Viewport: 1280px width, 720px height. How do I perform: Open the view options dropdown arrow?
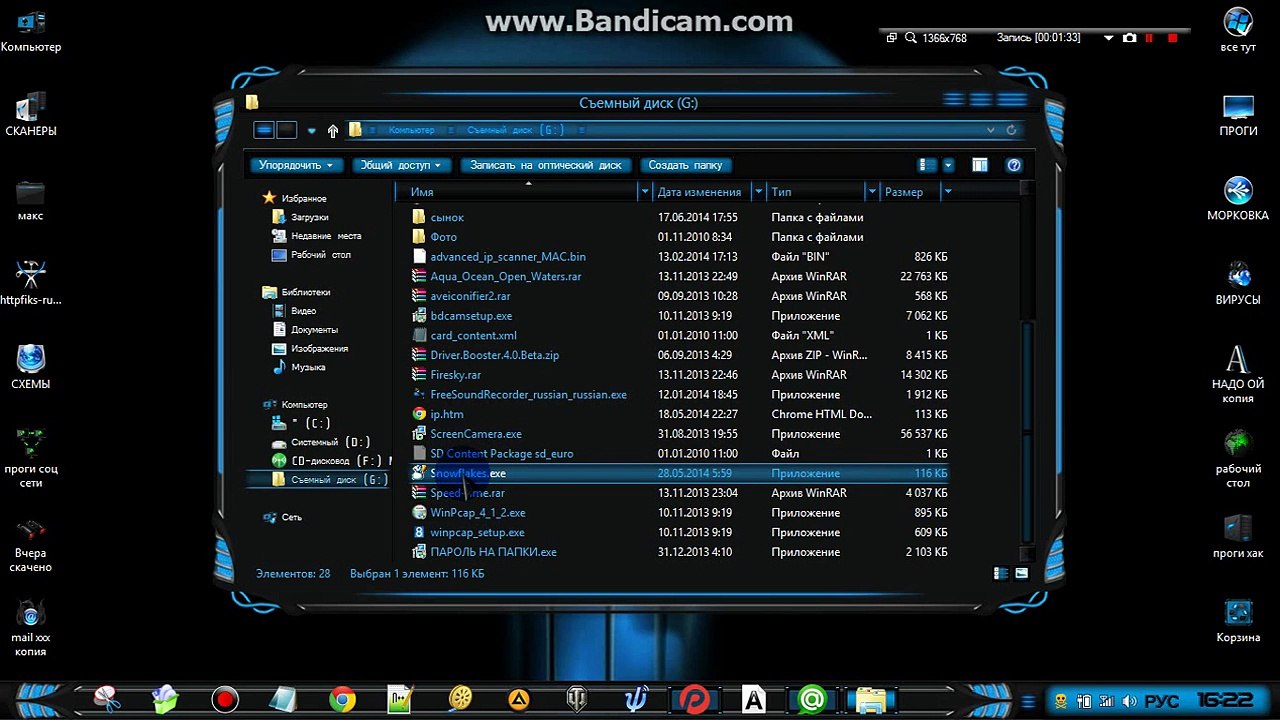tap(949, 165)
